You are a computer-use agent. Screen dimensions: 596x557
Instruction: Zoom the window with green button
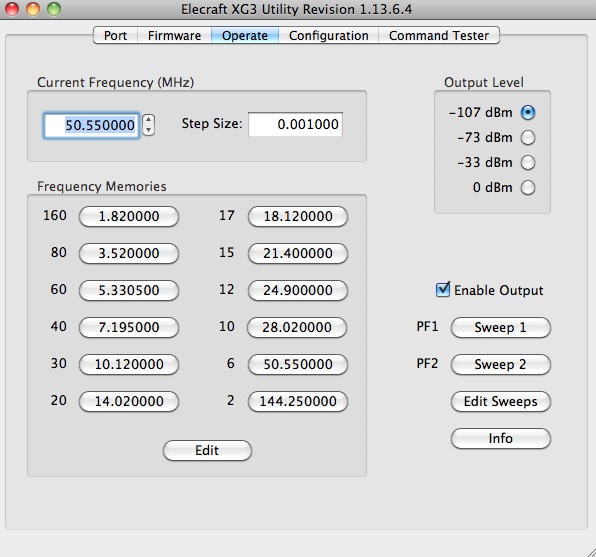pos(54,9)
